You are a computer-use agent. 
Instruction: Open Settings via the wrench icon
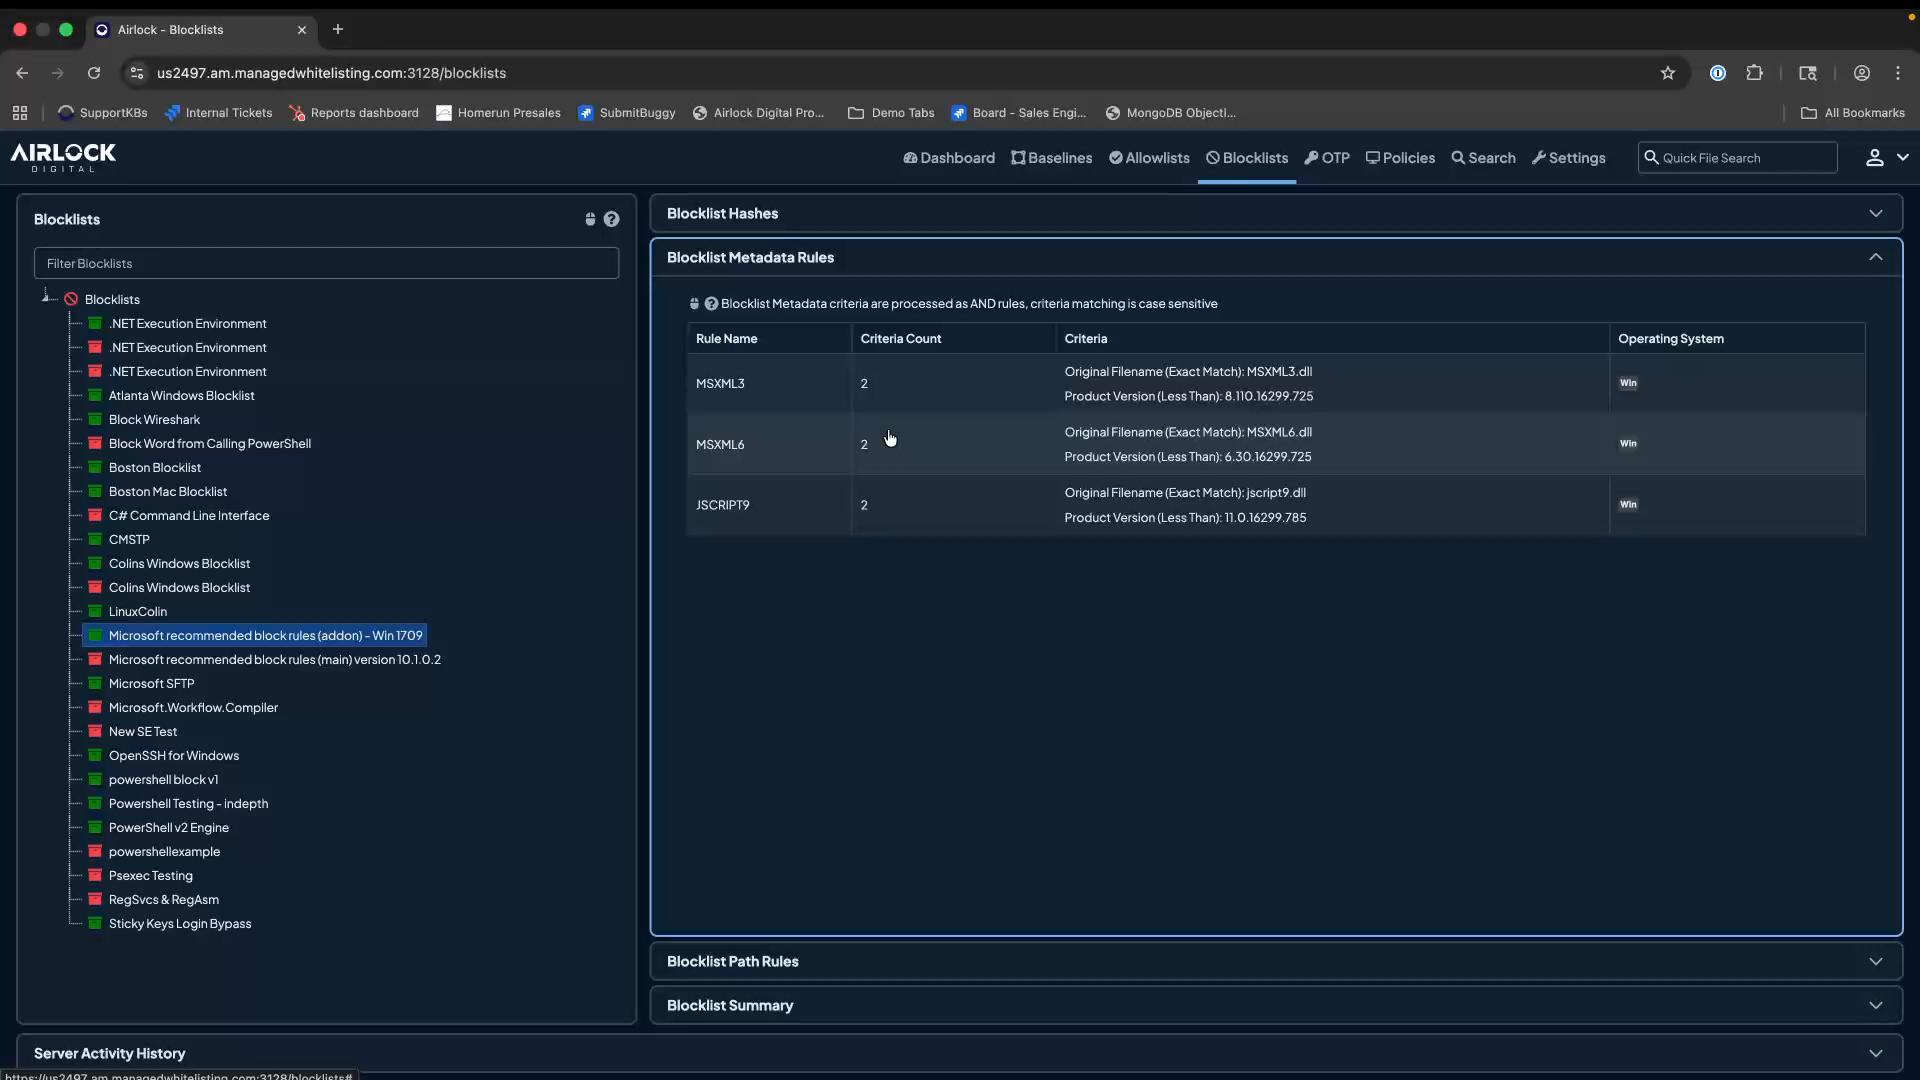point(1568,157)
